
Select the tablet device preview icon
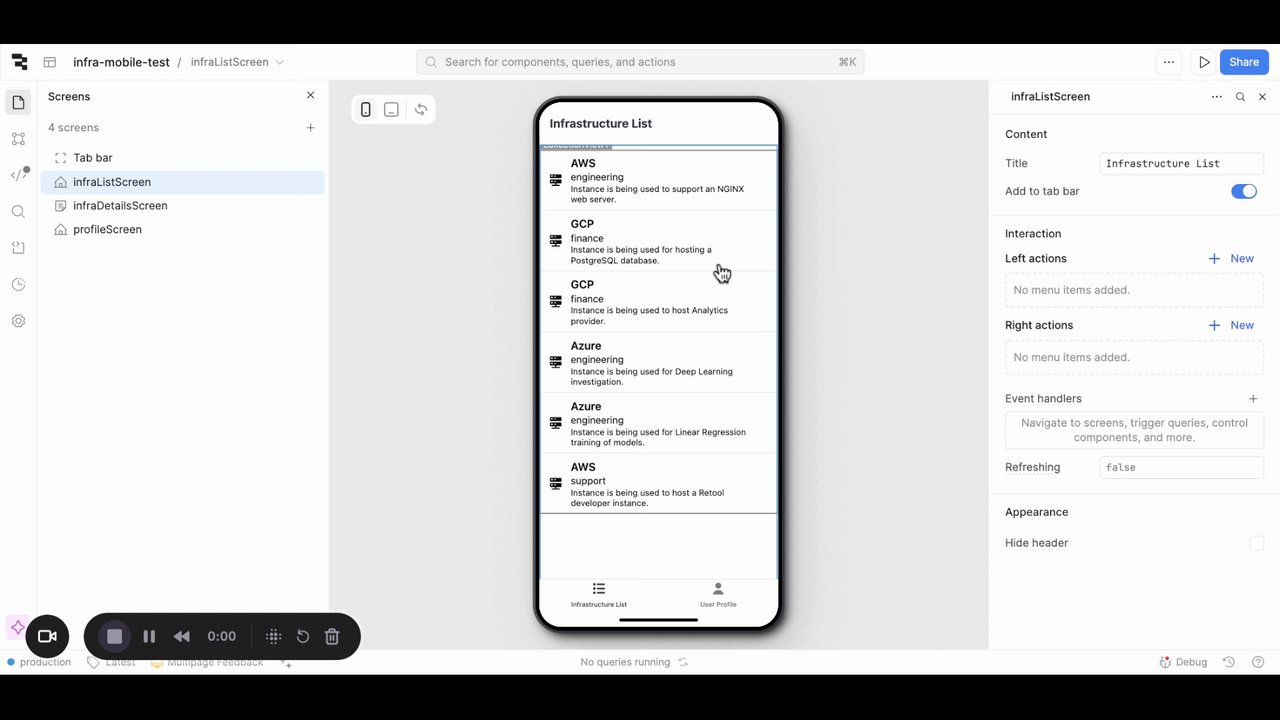[x=392, y=110]
